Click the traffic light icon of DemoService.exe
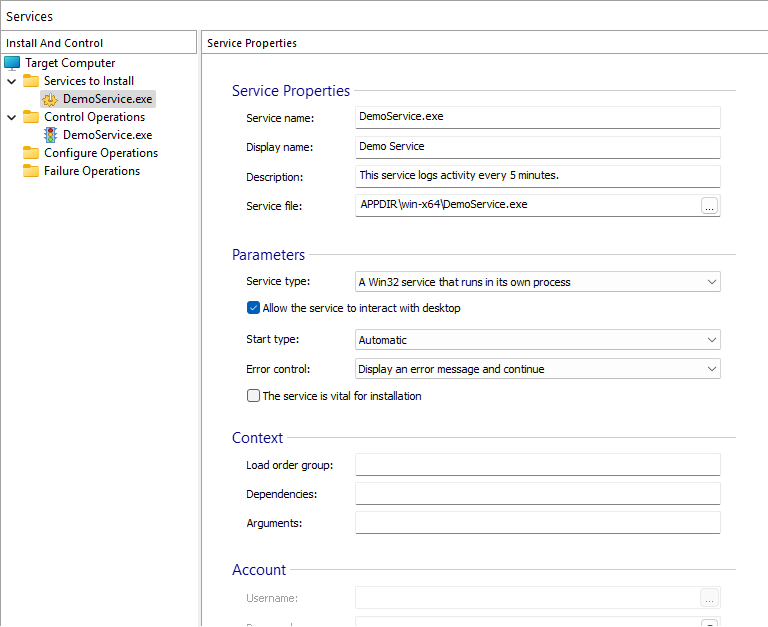 coord(50,135)
